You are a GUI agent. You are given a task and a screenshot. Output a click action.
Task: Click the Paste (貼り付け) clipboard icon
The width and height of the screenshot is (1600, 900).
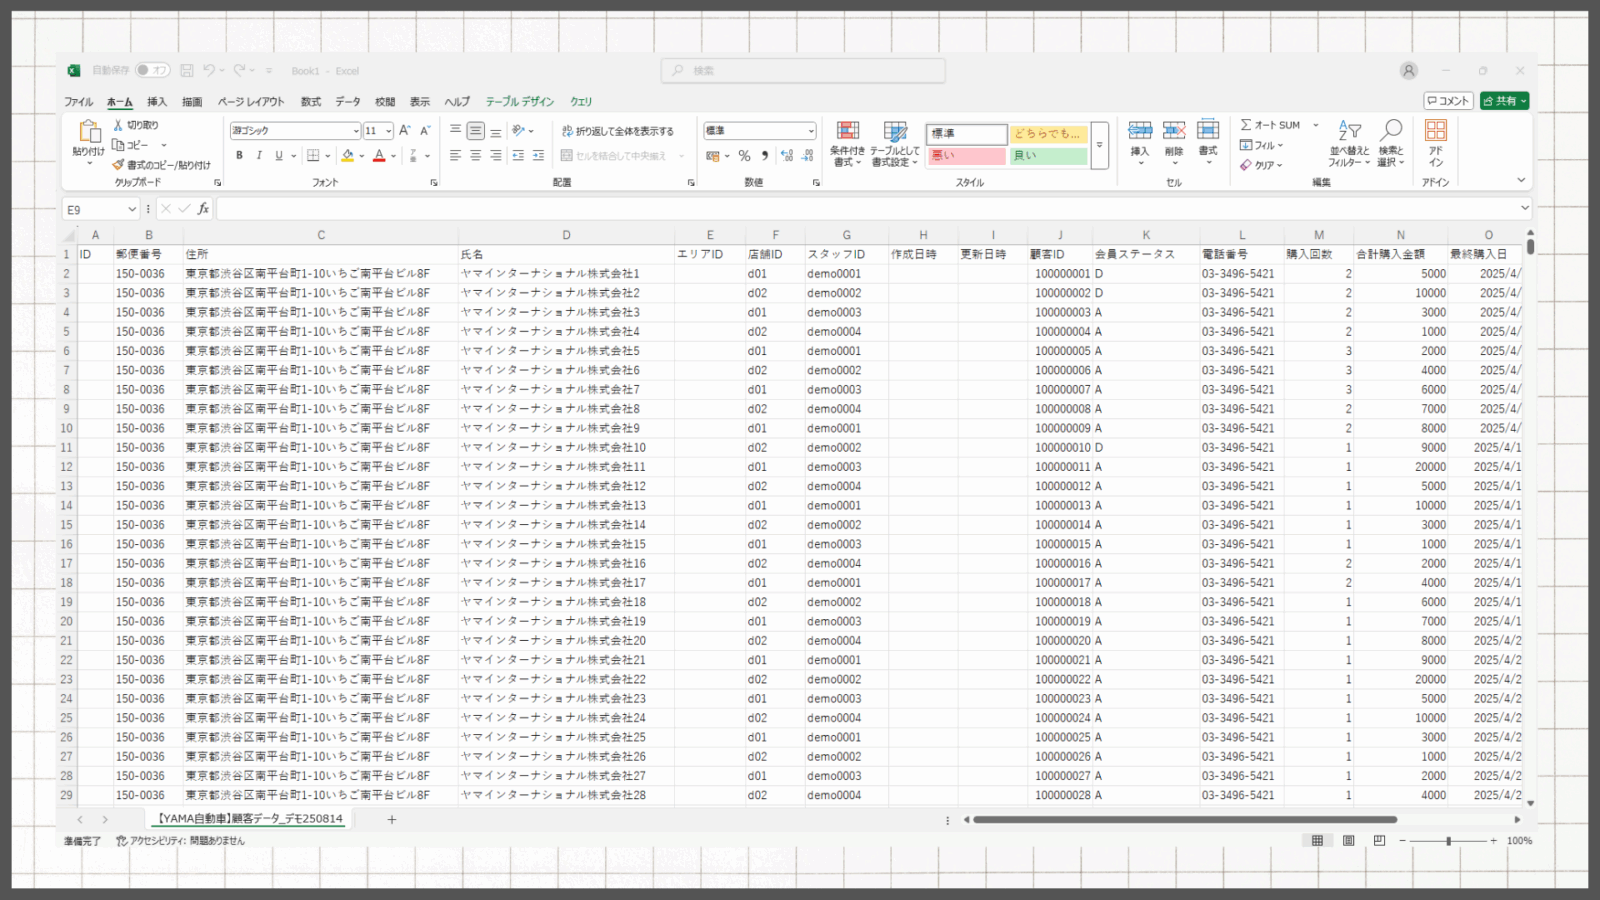click(x=88, y=132)
